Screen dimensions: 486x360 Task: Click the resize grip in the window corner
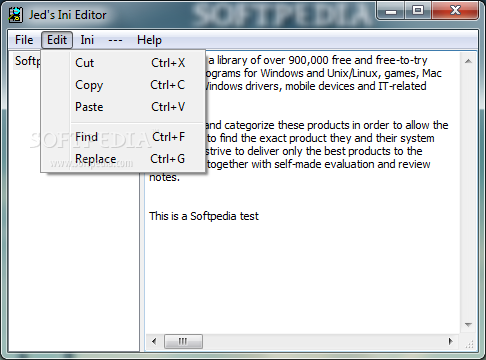469,344
